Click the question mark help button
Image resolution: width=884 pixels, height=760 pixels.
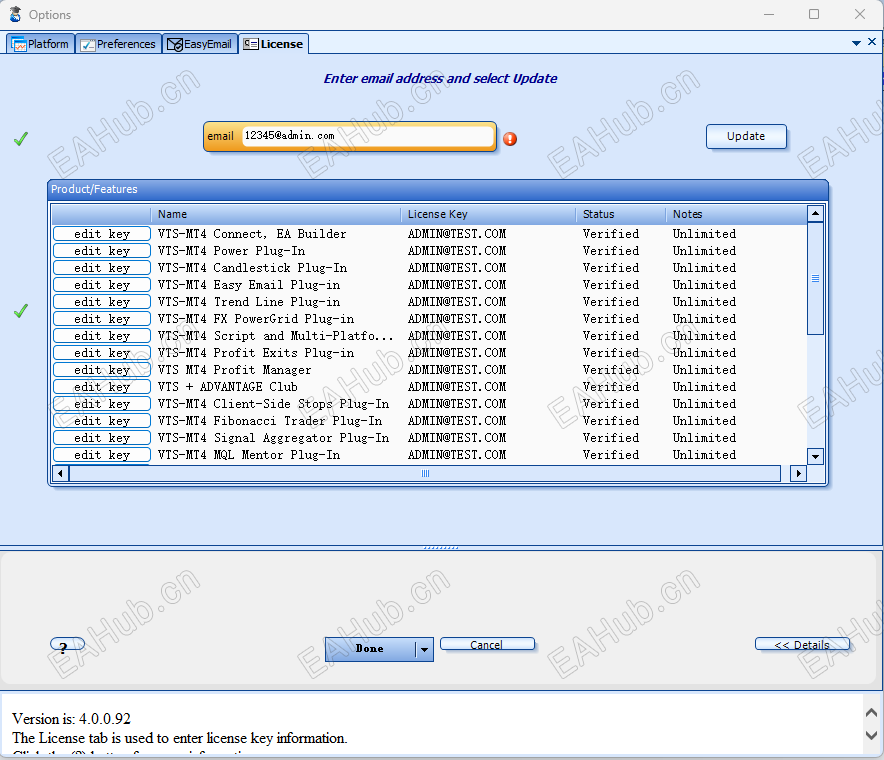(x=67, y=646)
